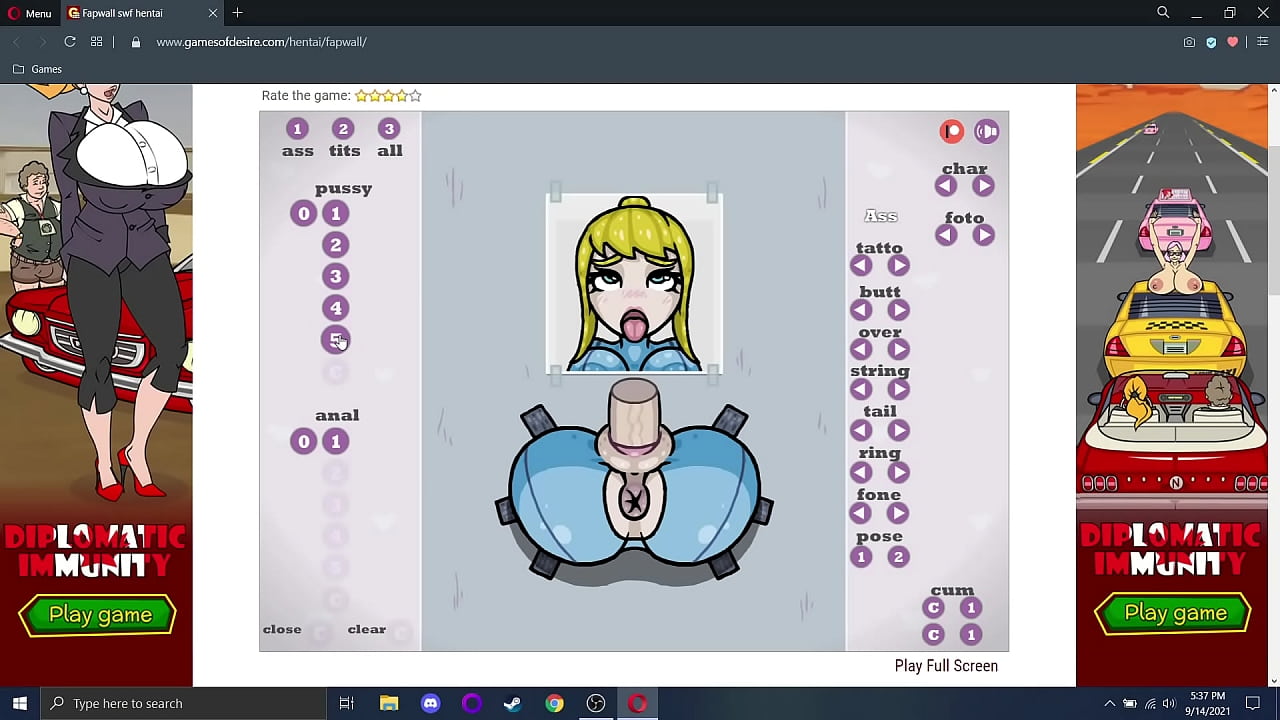This screenshot has height=720, width=1280.
Task: Mute game audio with purple speaker icon
Action: [986, 131]
